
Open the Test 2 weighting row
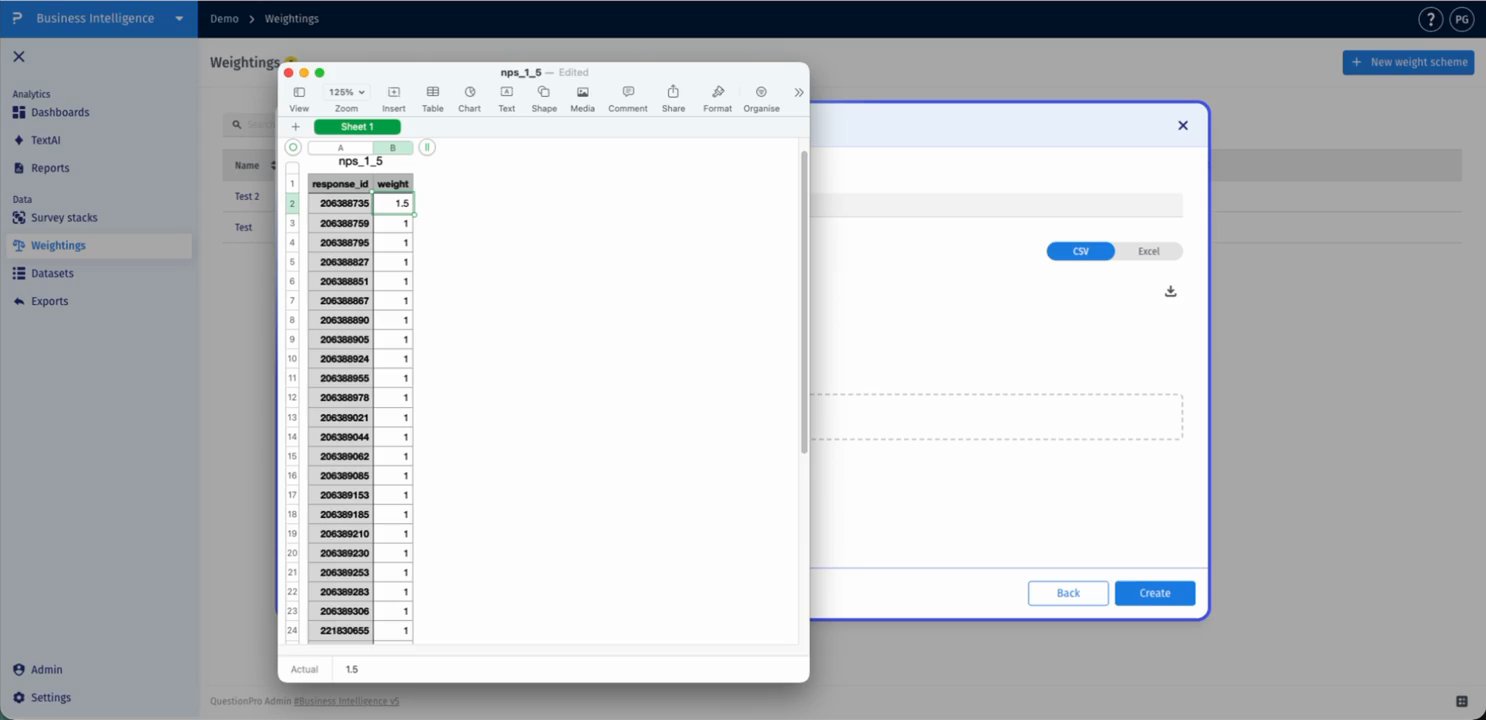[x=247, y=196]
